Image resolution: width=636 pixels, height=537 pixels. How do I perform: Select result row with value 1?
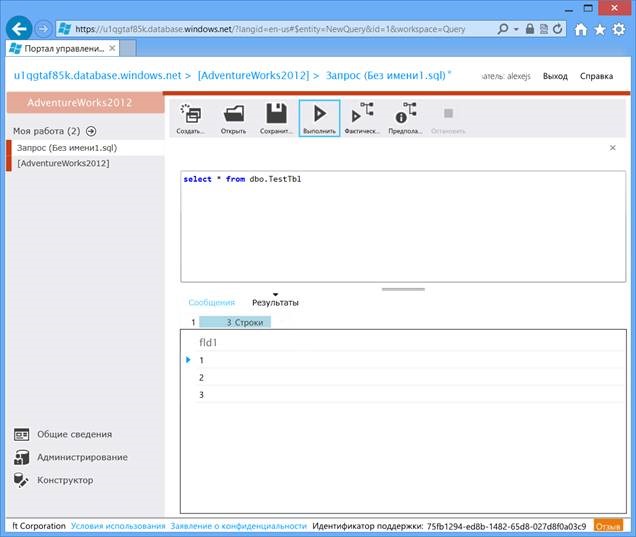[x=410, y=360]
